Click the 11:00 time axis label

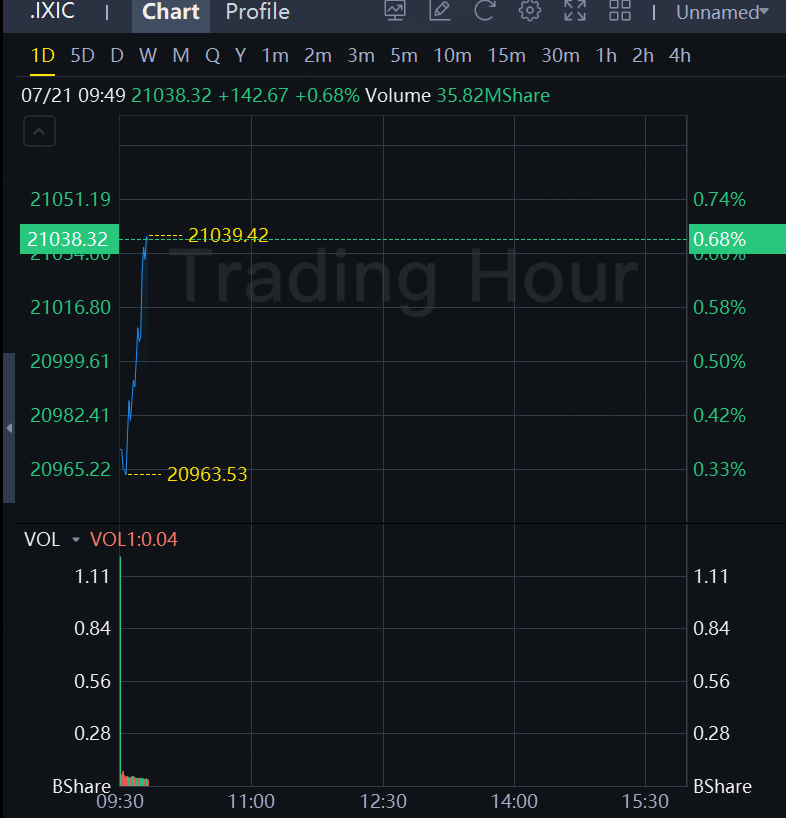(251, 801)
